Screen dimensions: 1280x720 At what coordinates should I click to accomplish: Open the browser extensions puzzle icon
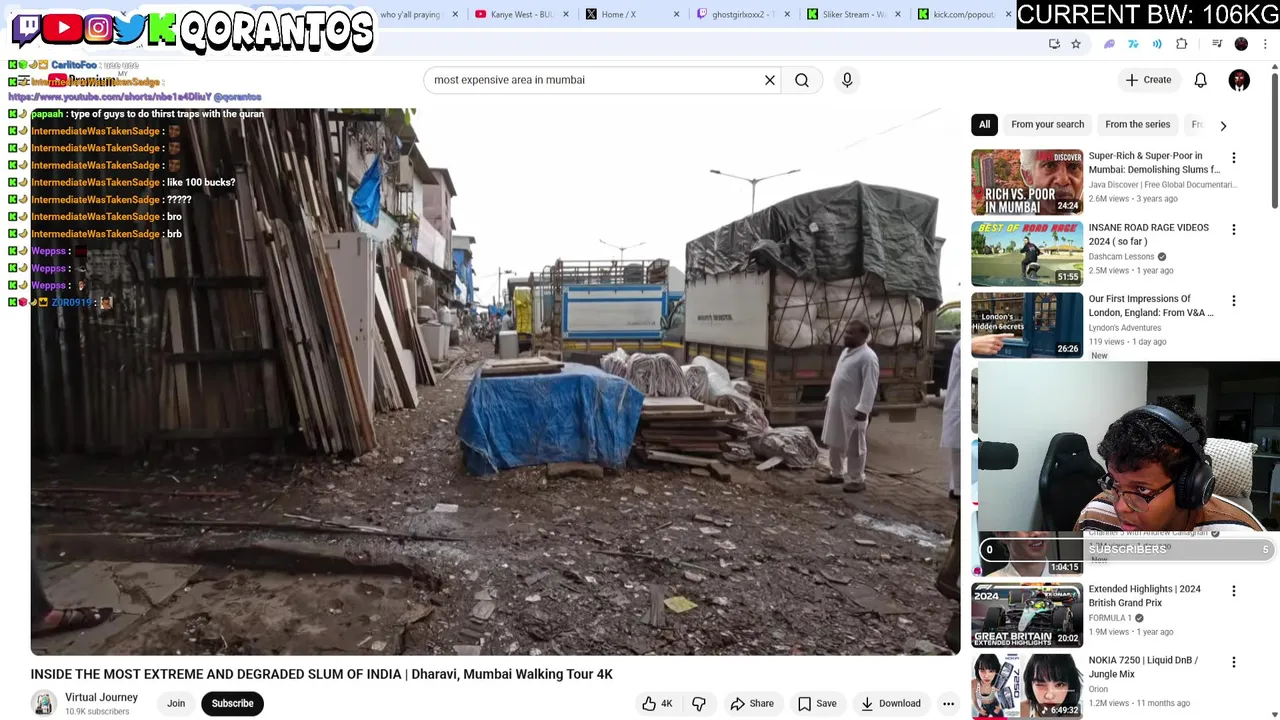pos(1182,44)
